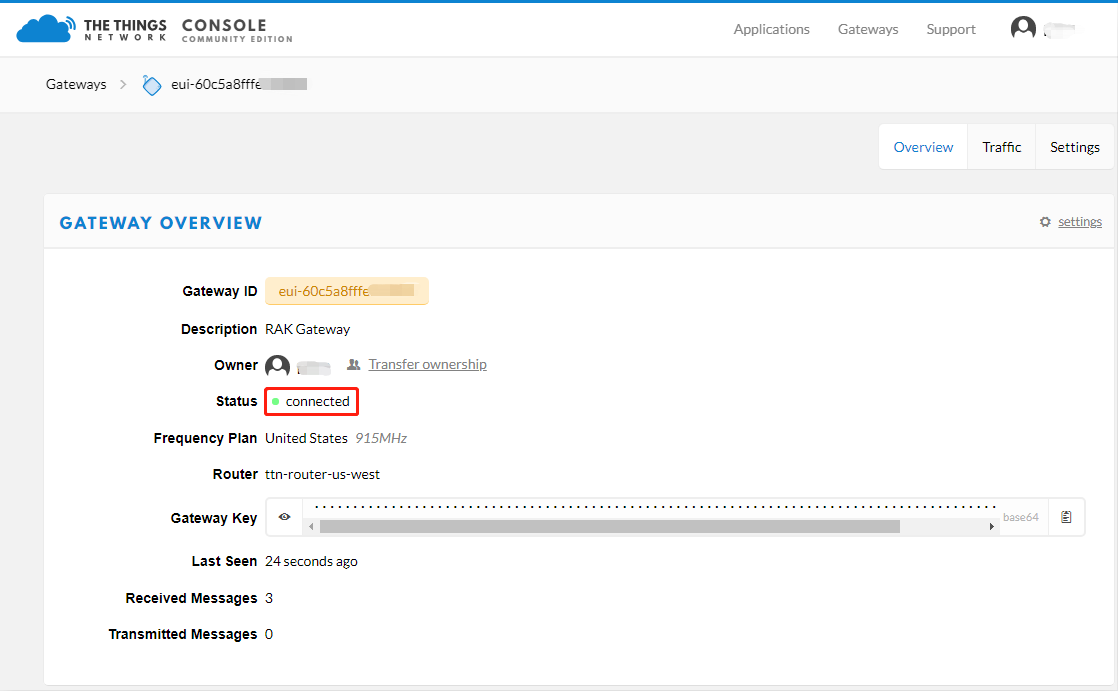Image resolution: width=1118 pixels, height=691 pixels.
Task: Click the 'connected' status text
Action: point(317,401)
